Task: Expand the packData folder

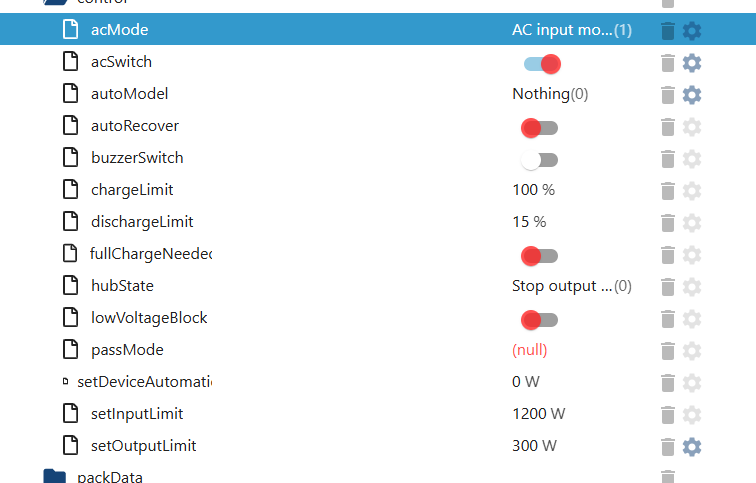Action: pyautogui.click(x=55, y=477)
